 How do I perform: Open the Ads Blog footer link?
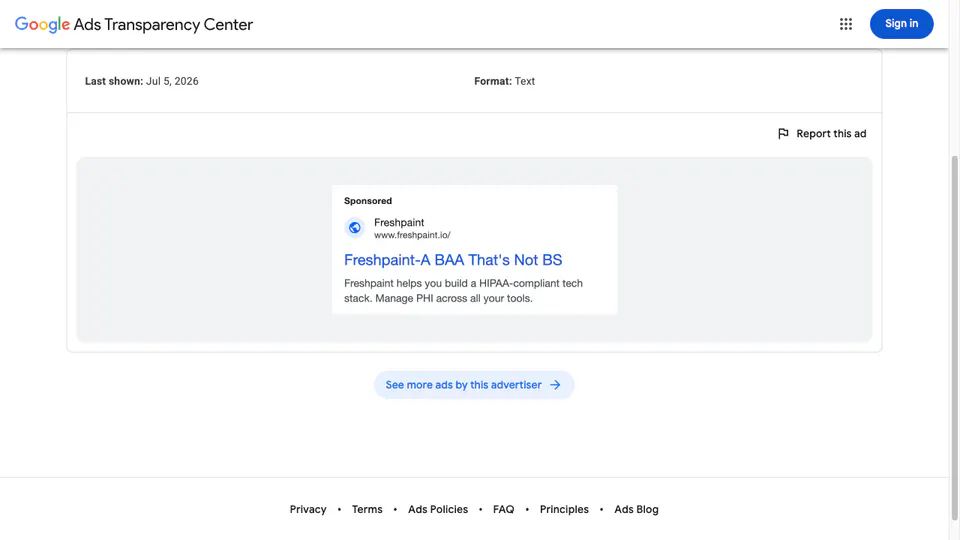click(x=636, y=509)
